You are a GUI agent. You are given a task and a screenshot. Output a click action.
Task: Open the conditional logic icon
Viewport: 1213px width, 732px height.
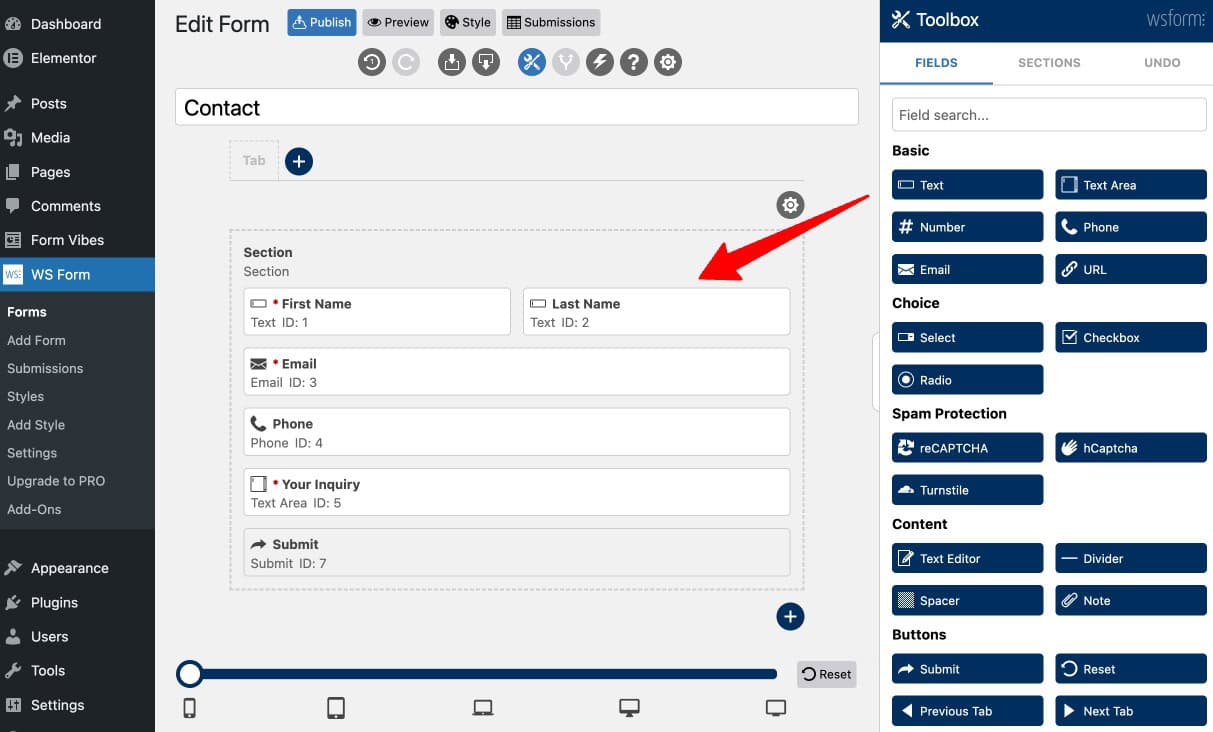pyautogui.click(x=566, y=62)
